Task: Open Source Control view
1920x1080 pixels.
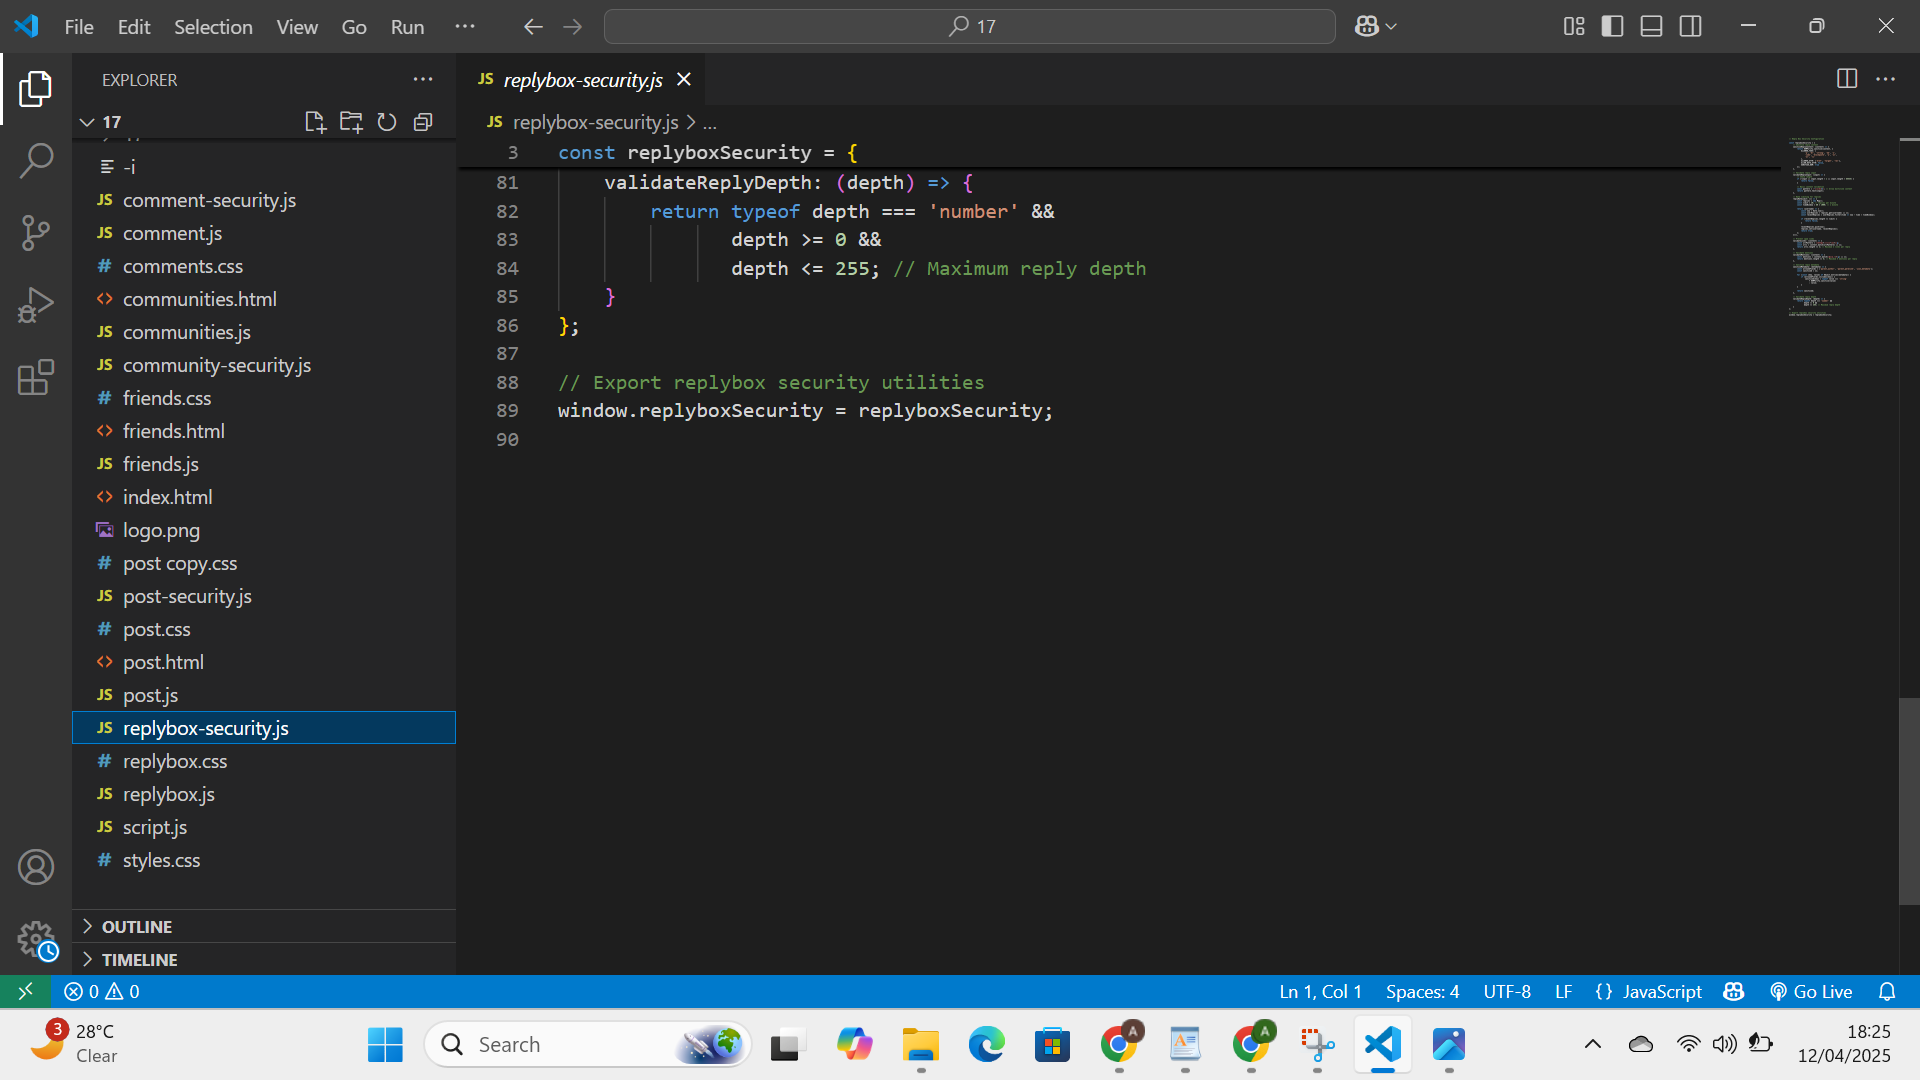Action: pos(36,233)
